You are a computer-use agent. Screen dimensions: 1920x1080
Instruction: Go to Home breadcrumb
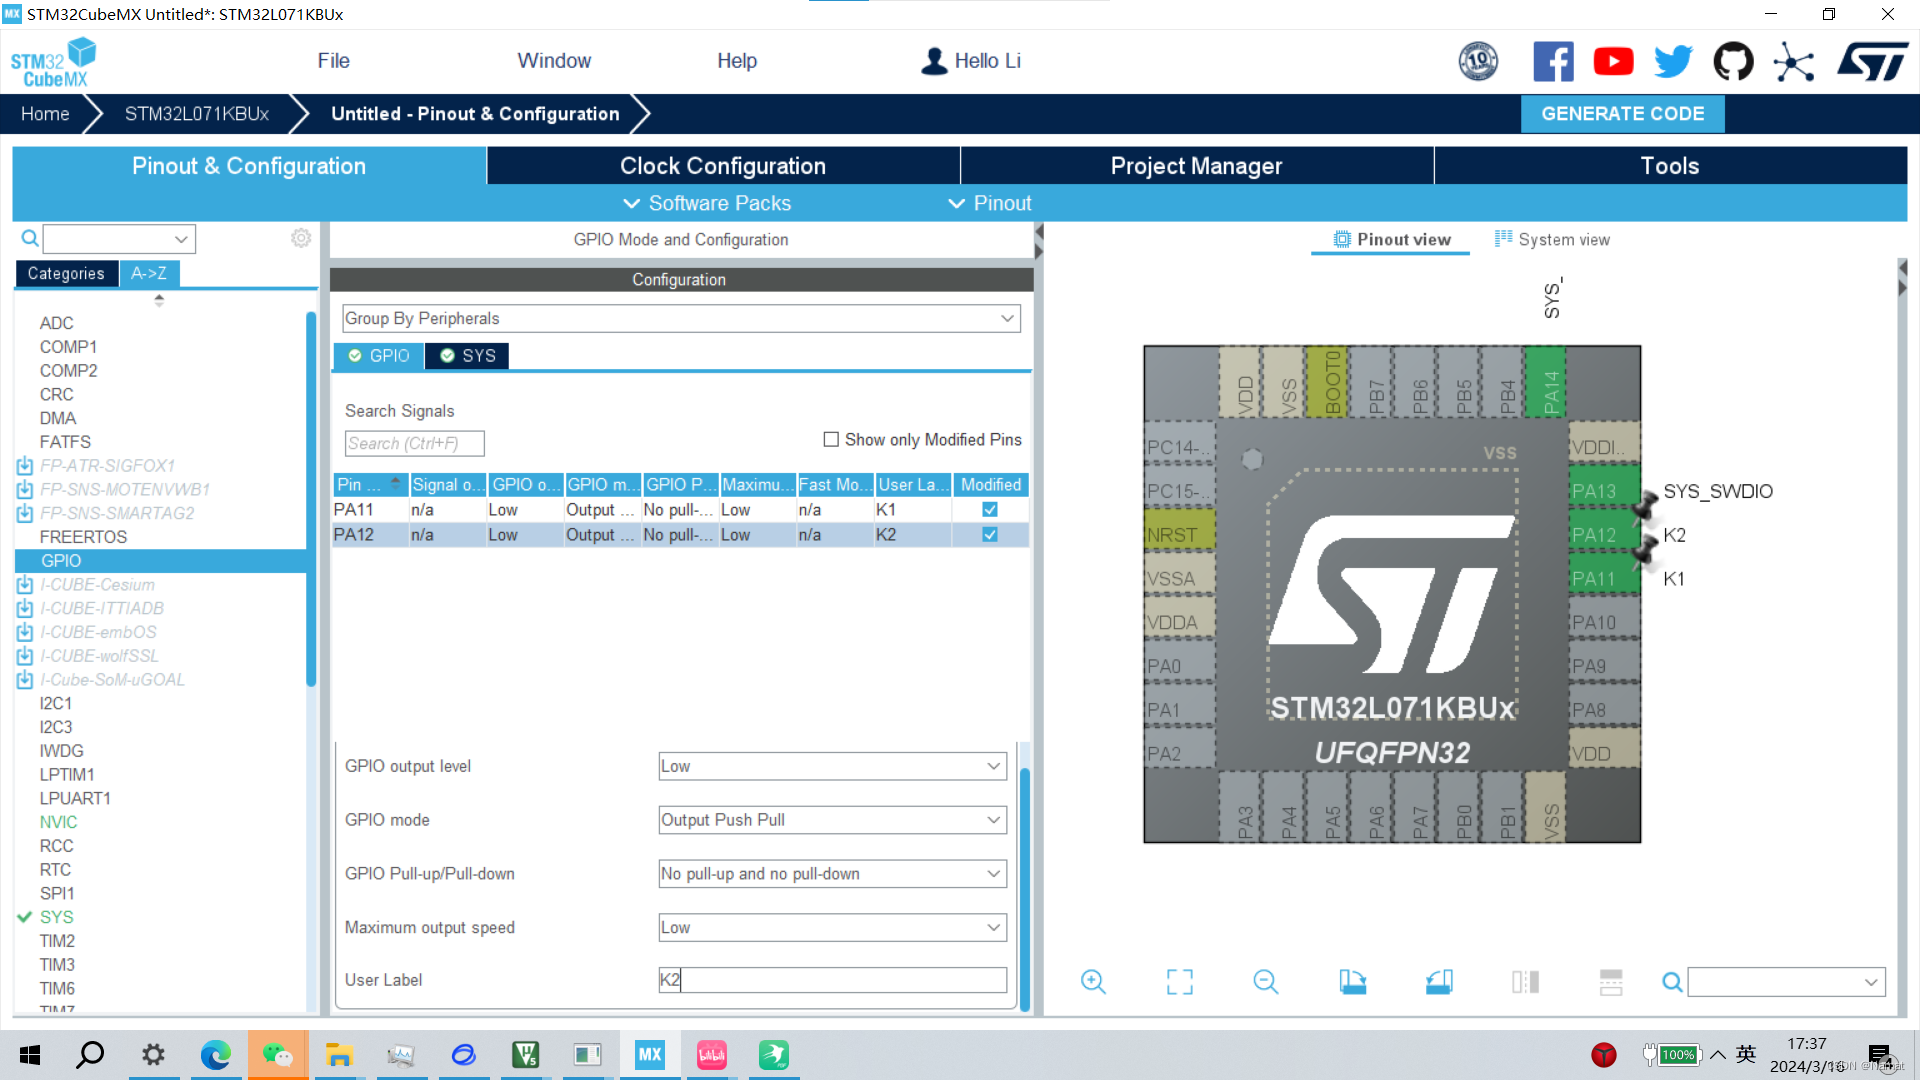(45, 114)
